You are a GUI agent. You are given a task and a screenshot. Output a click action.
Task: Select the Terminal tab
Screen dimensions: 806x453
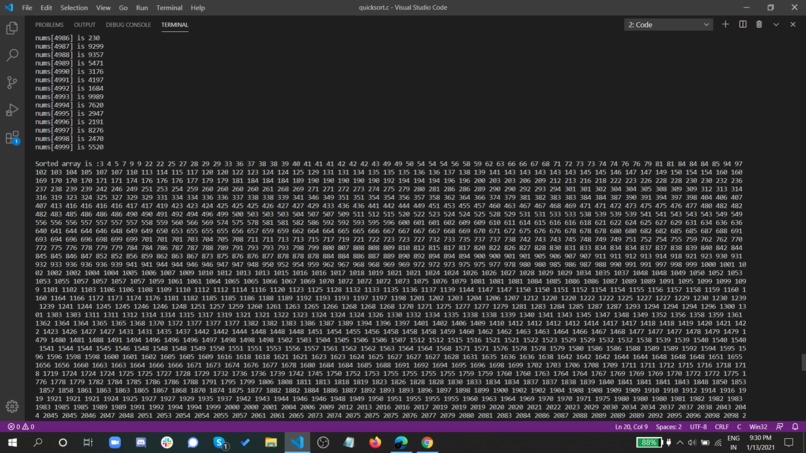point(175,25)
